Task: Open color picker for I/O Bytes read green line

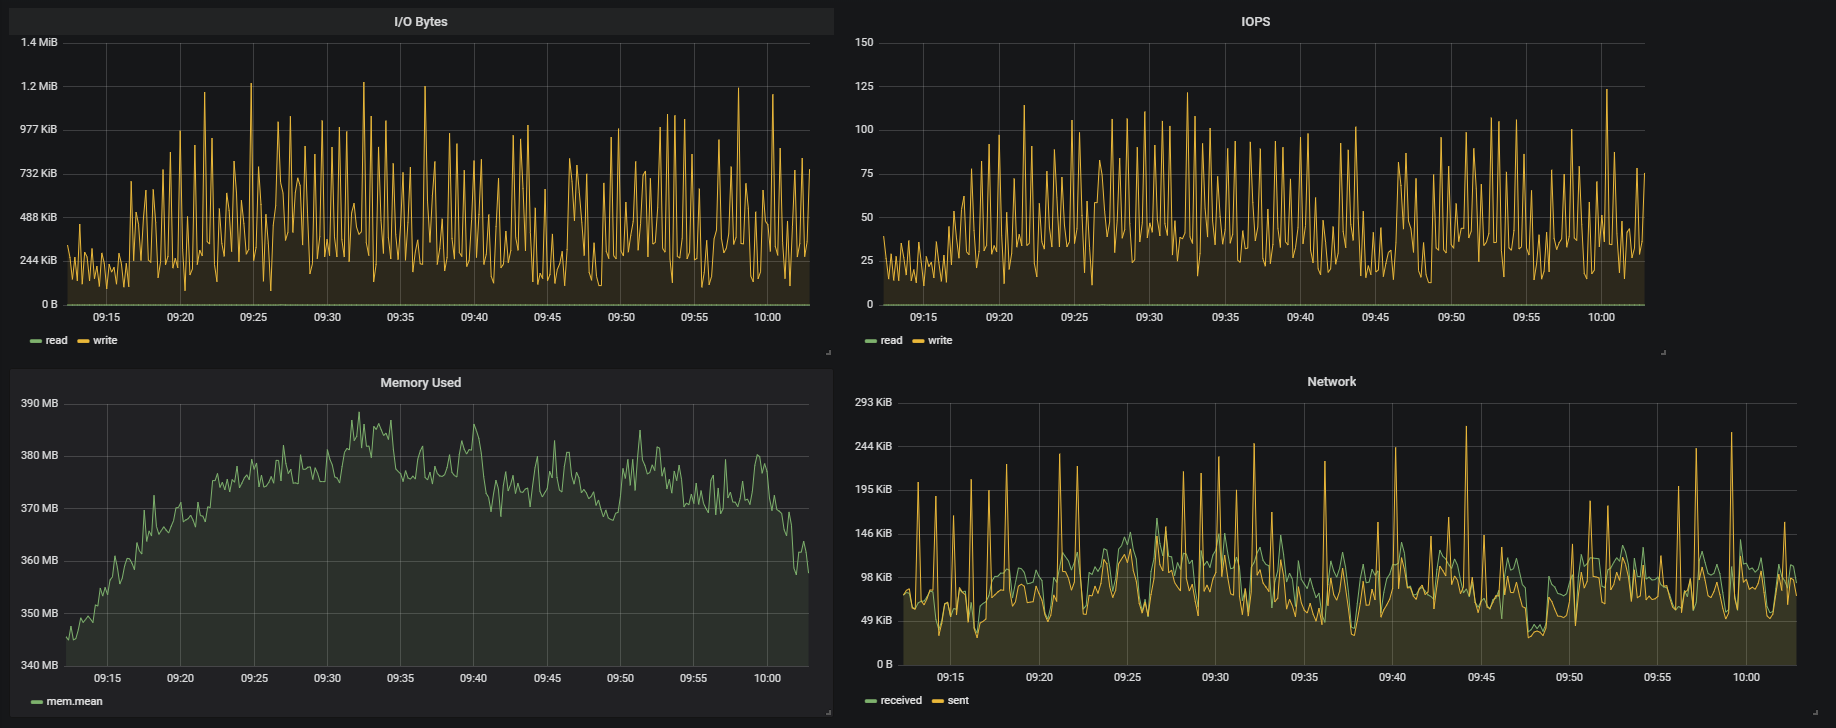Action: [x=36, y=341]
